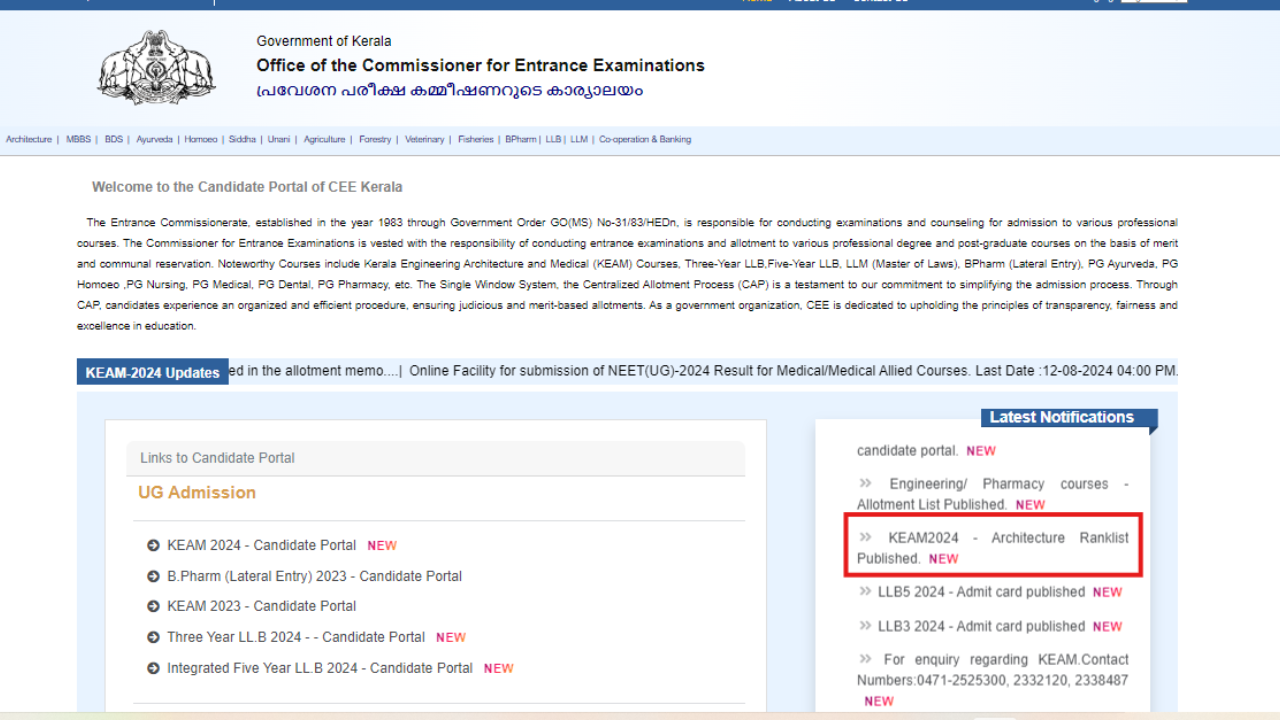Screen dimensions: 1280x720
Task: Click the arrow bullet beside B.Pharm Lateral Entry 2023
Action: [x=153, y=576]
